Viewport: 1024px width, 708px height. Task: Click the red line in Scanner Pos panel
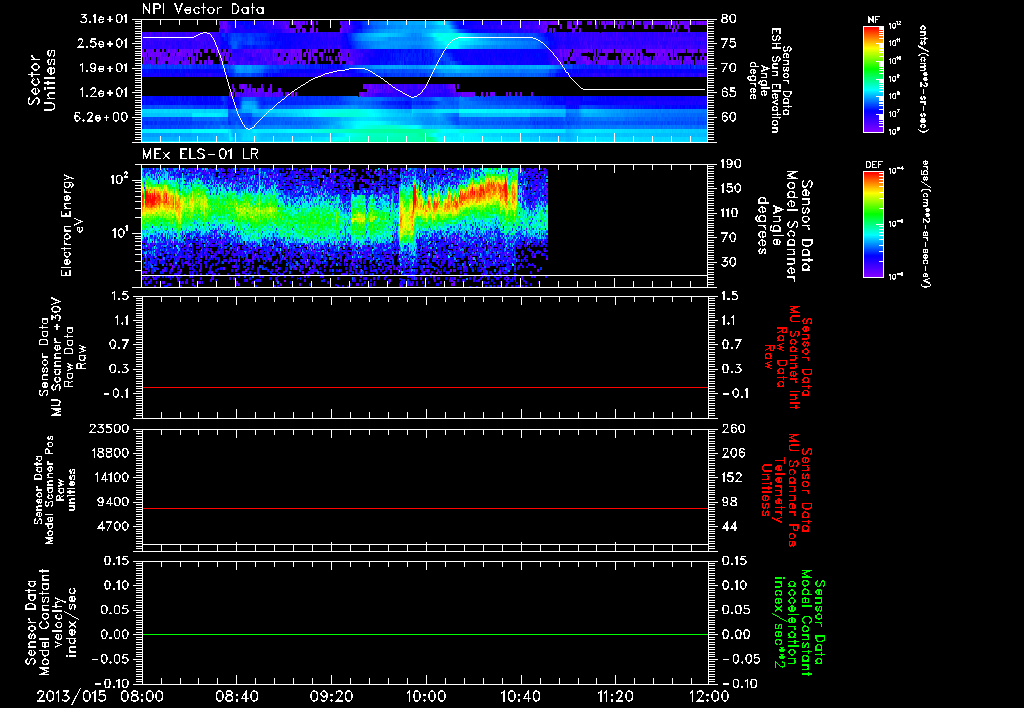tap(424, 508)
